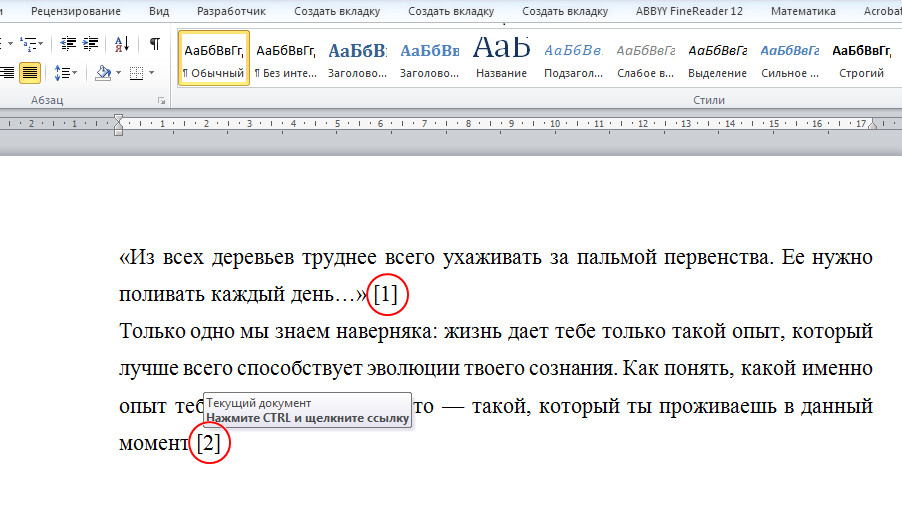The width and height of the screenshot is (902, 522).
Task: Click the word «поливать» in the second line
Action: (161, 294)
